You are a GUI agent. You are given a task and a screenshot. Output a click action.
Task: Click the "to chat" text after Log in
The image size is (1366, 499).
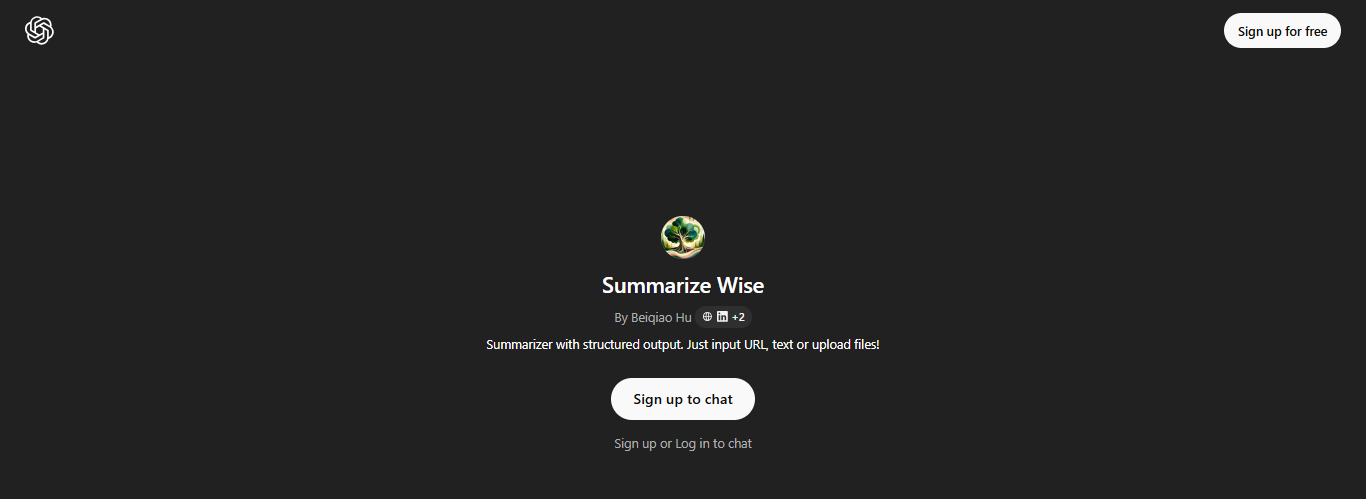(x=733, y=443)
